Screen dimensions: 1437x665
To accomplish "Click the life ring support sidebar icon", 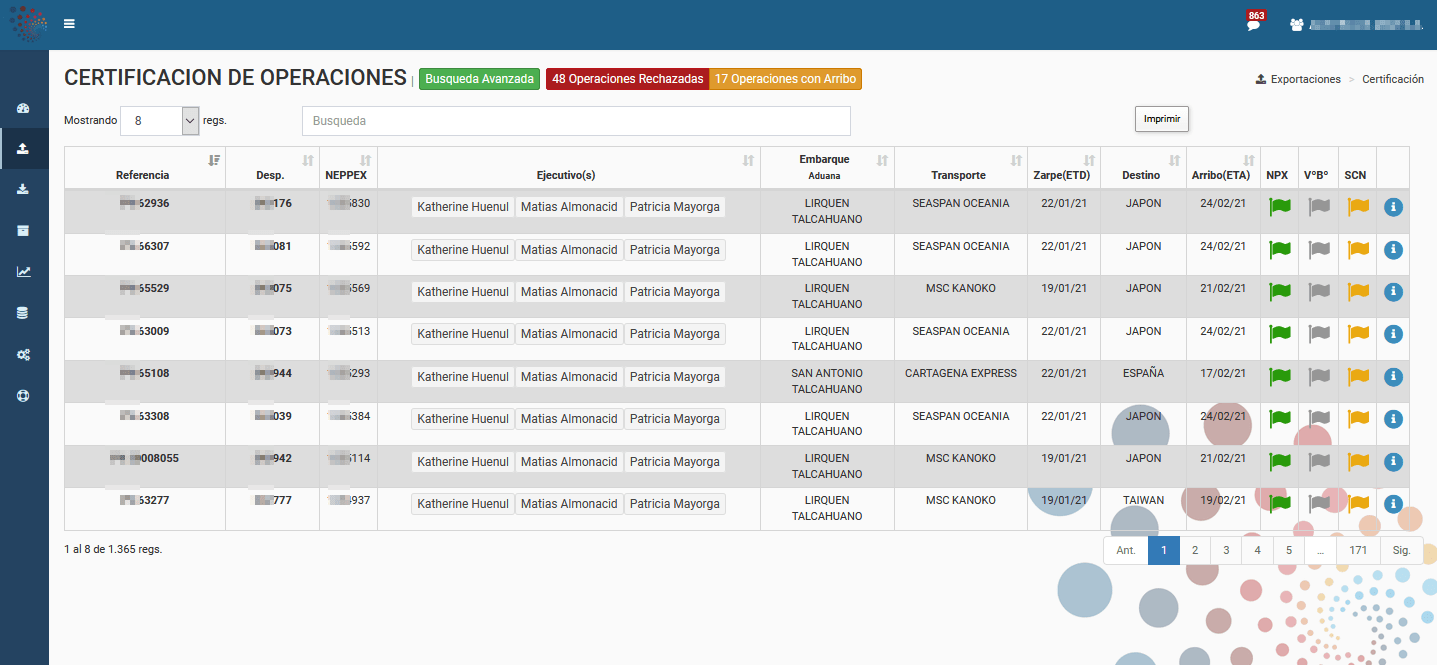I will tap(24, 395).
